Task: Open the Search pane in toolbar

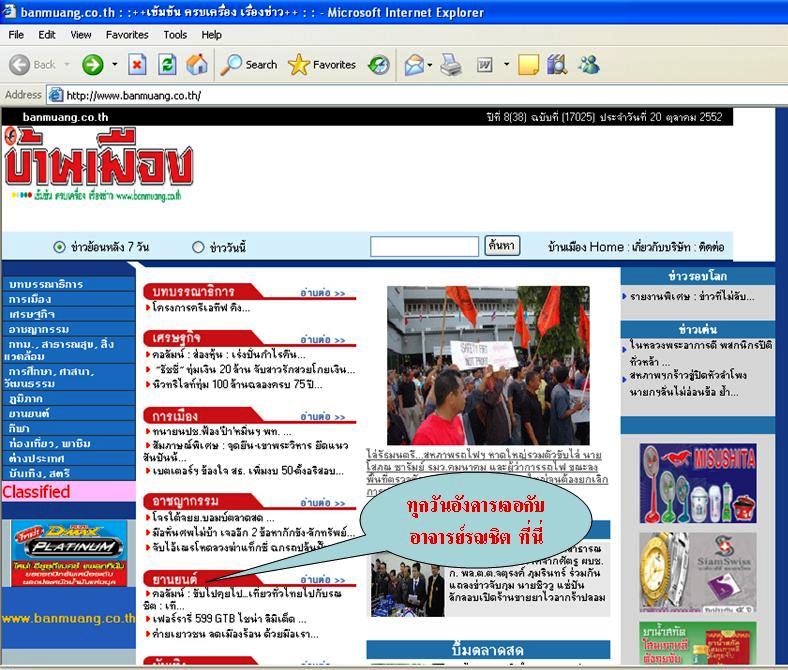Action: tap(250, 65)
